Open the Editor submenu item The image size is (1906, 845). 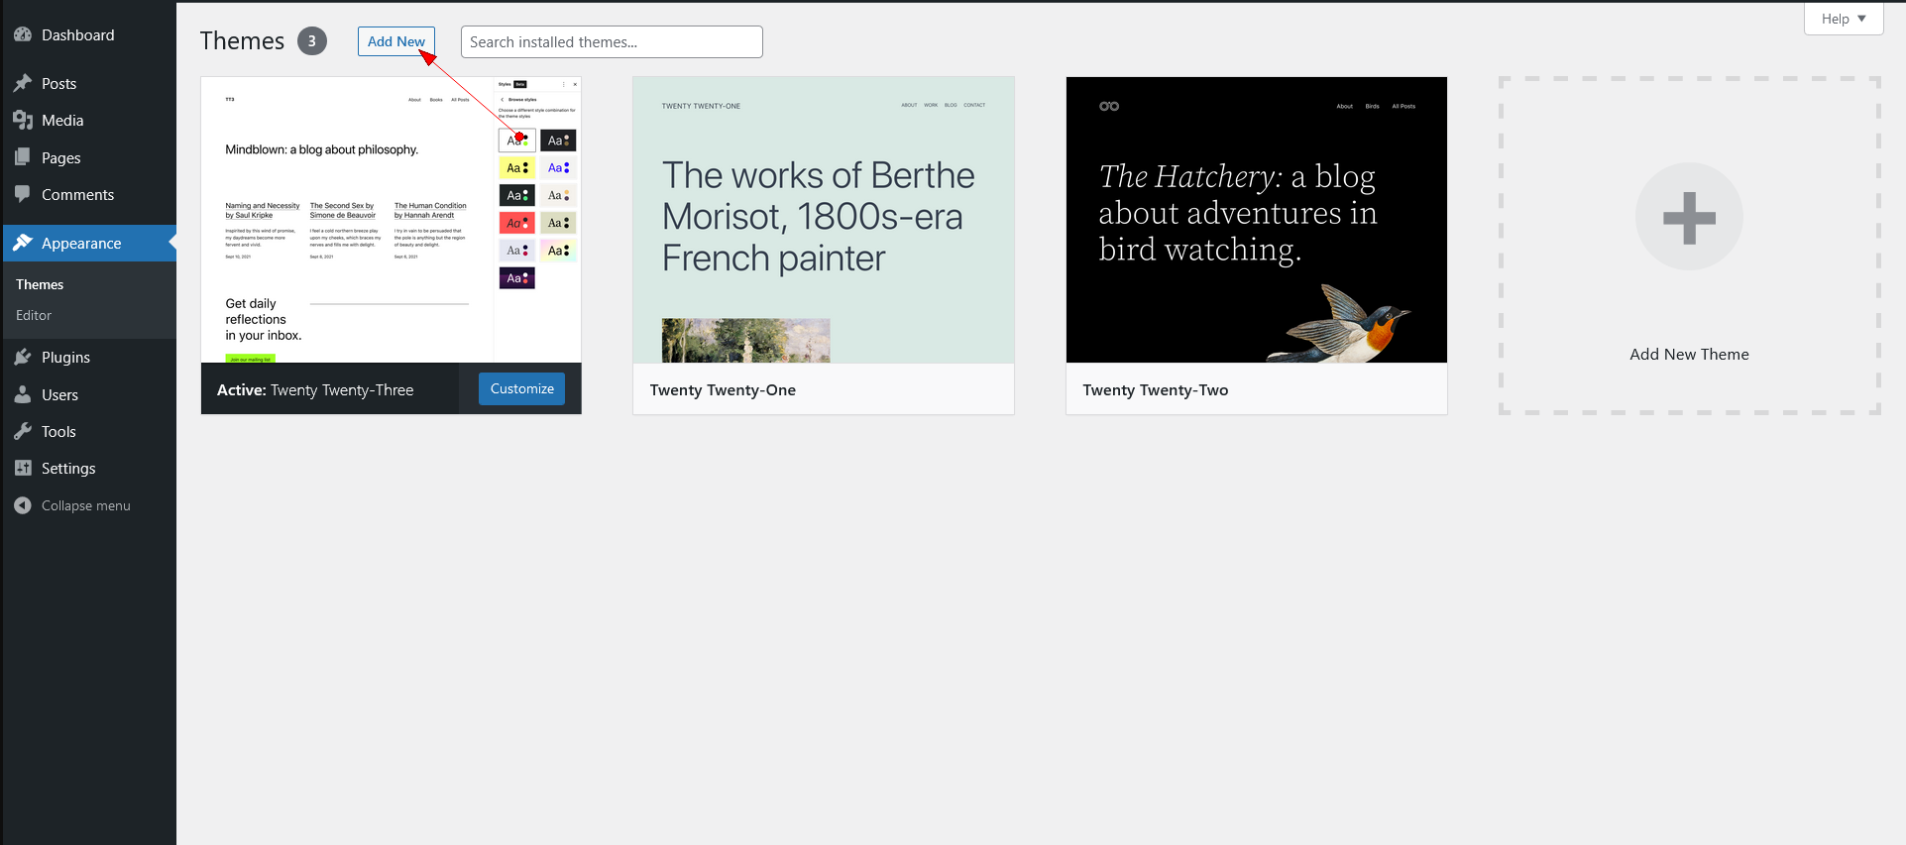[x=34, y=315]
